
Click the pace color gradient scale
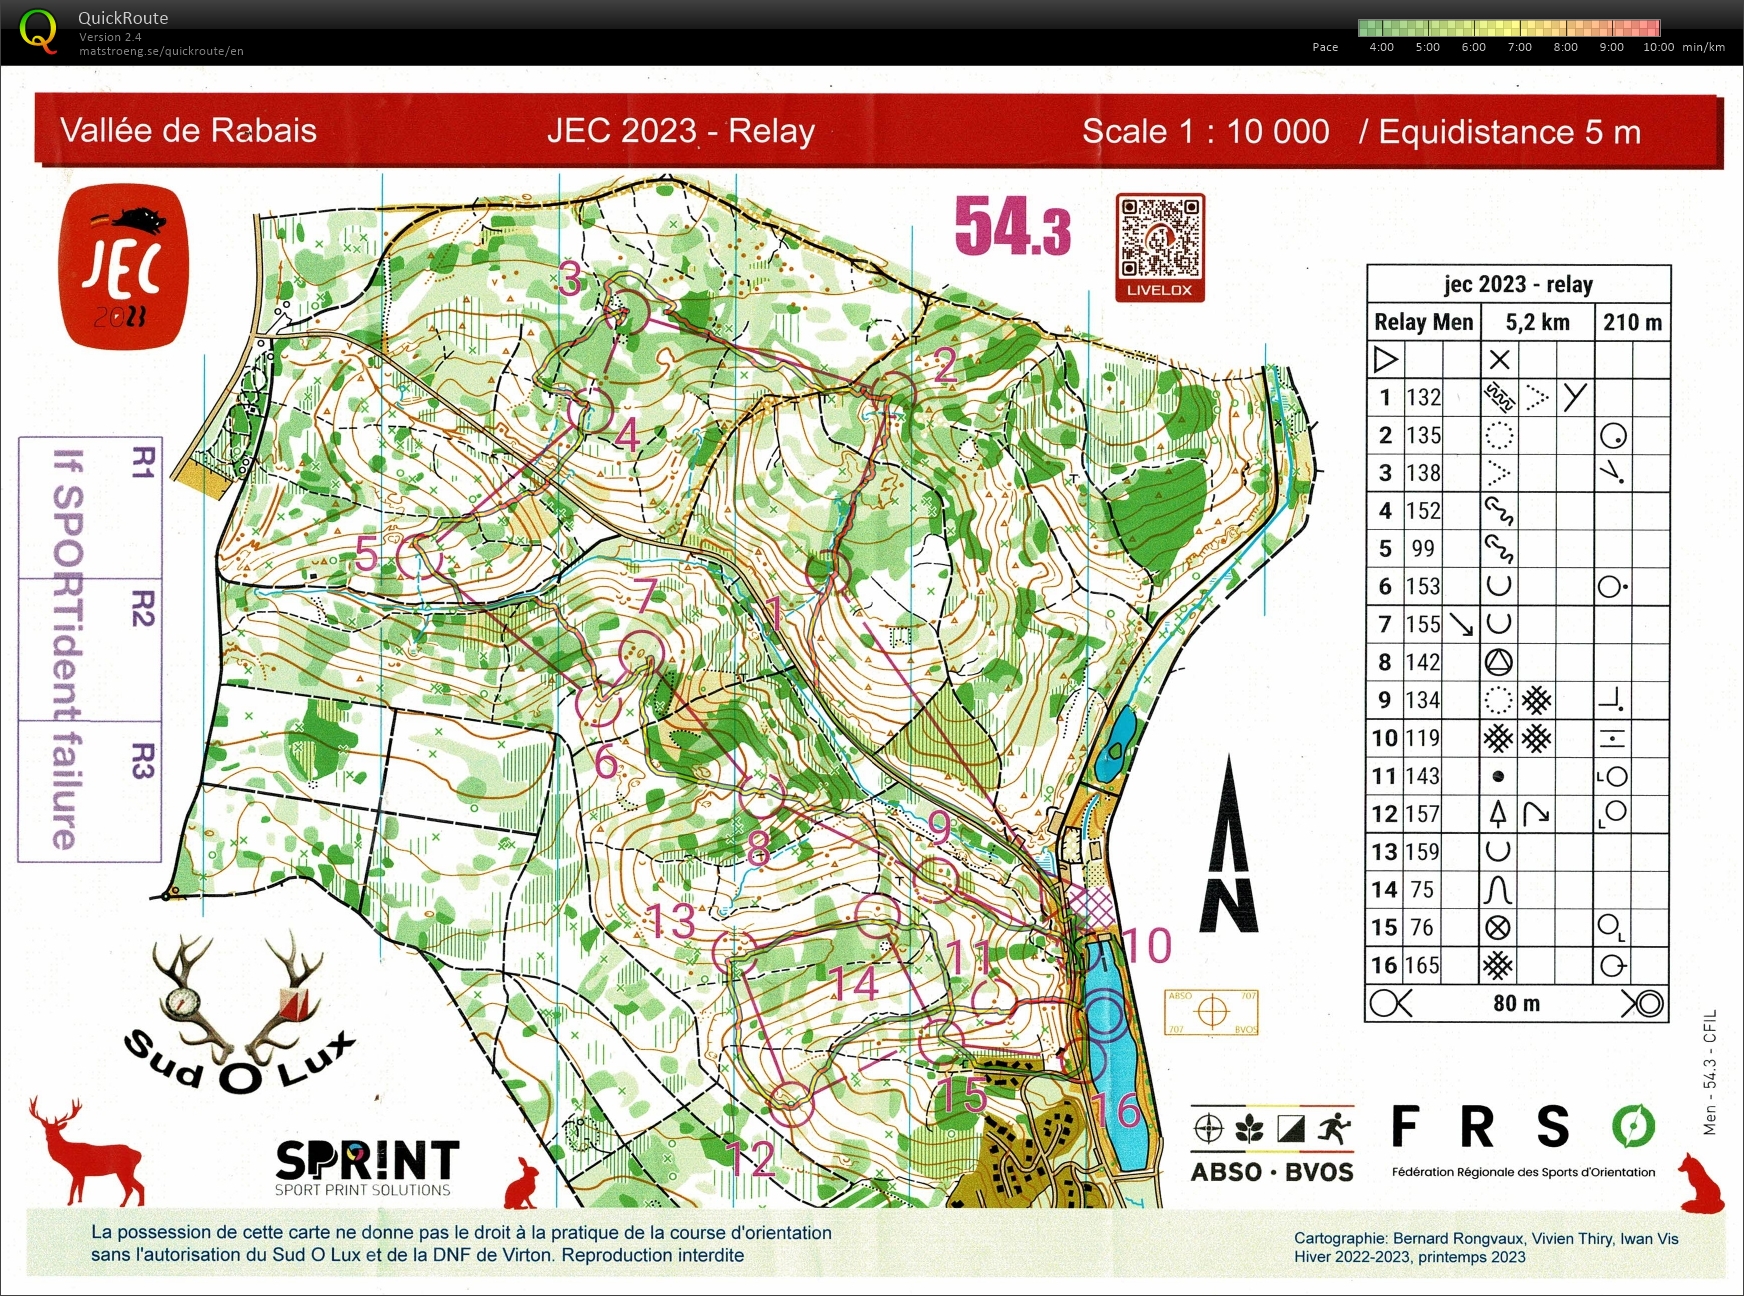click(1508, 28)
